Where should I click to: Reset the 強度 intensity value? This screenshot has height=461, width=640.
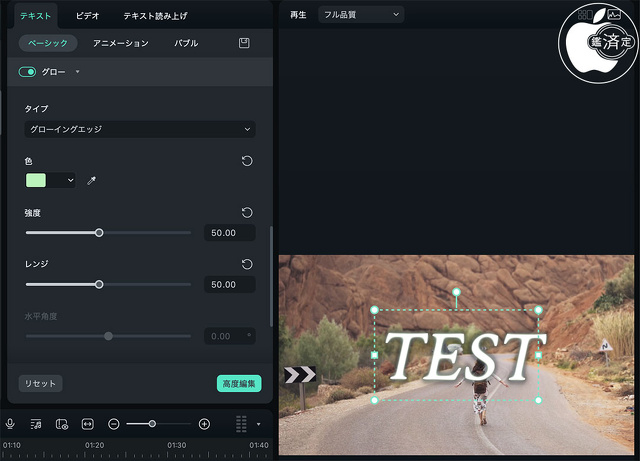247,213
